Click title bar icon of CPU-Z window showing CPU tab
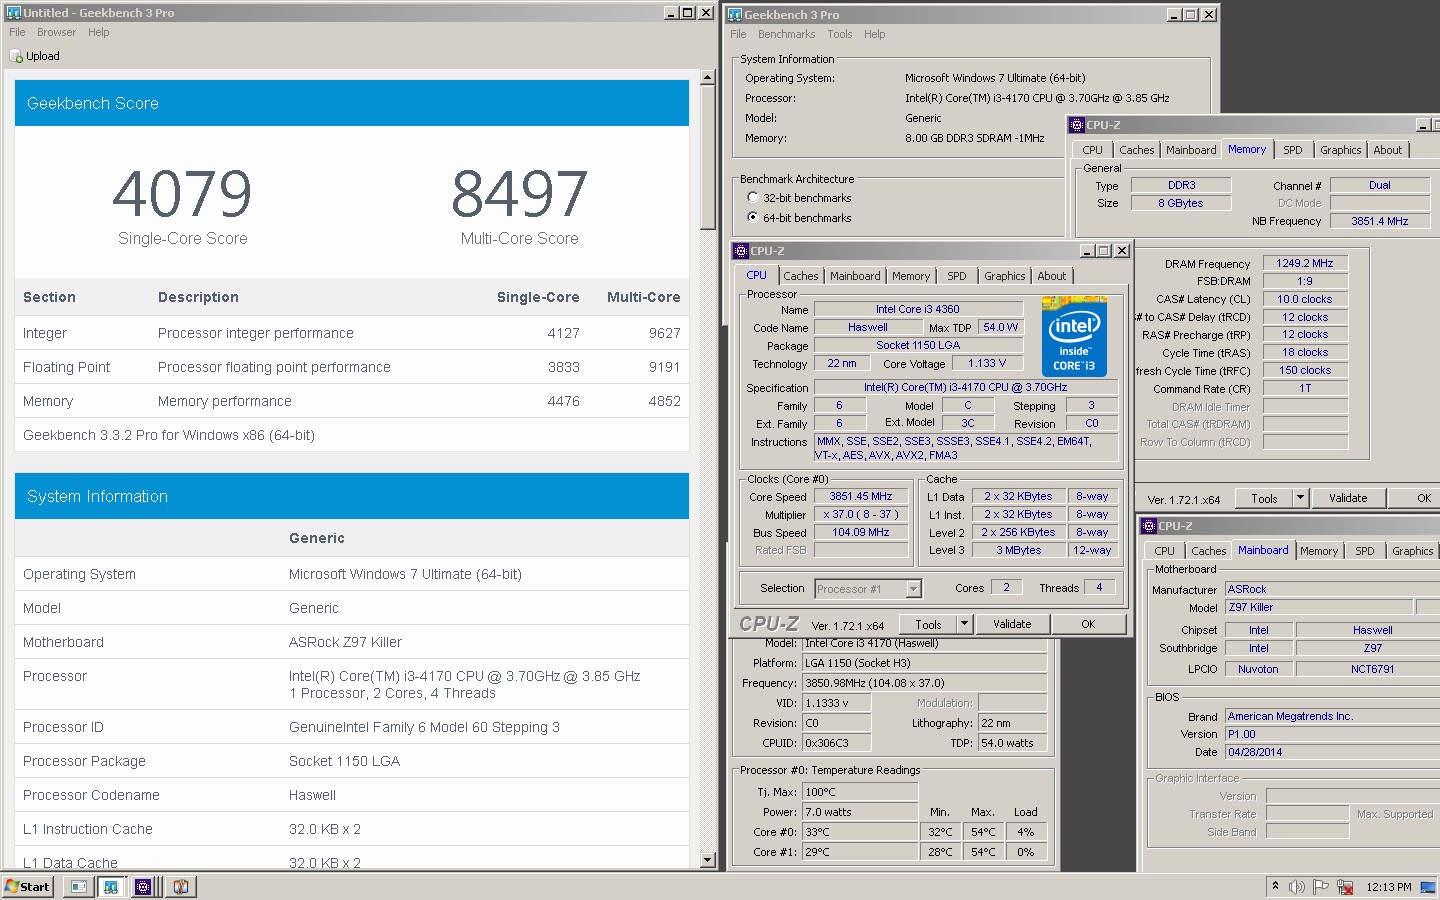This screenshot has height=900, width=1440. coord(741,251)
